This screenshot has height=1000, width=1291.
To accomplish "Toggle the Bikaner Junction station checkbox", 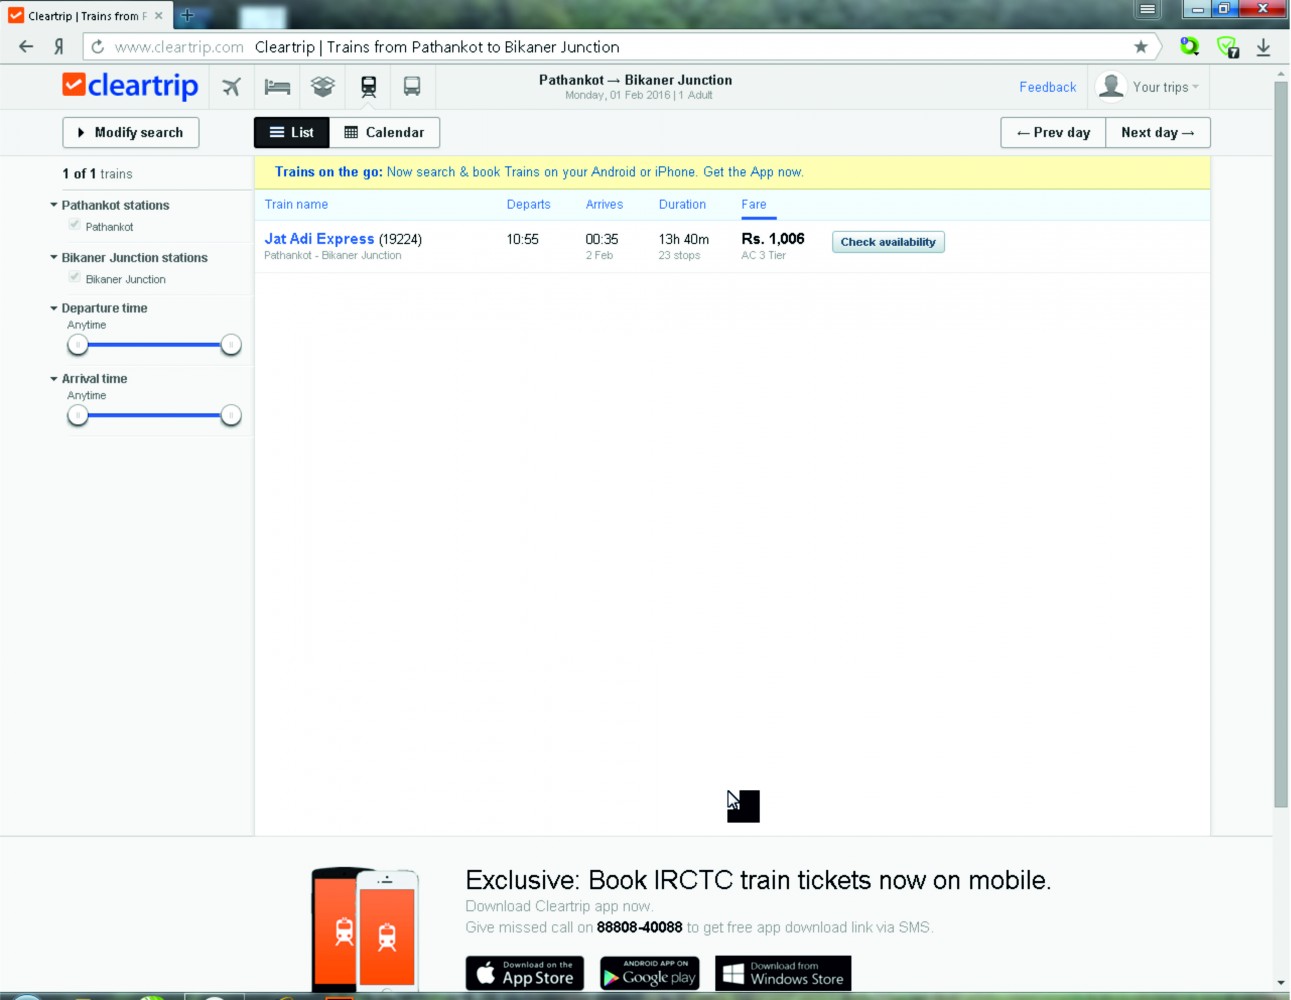I will pos(75,277).
